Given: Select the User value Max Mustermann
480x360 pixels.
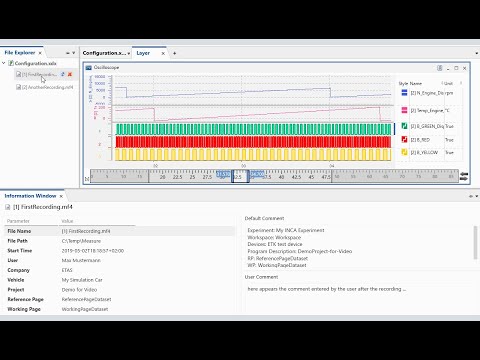Looking at the screenshot, I should 81,260.
